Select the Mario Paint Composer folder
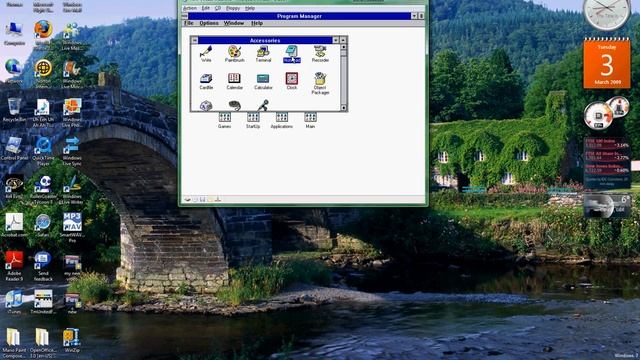The height and width of the screenshot is (360, 640). tap(14, 343)
